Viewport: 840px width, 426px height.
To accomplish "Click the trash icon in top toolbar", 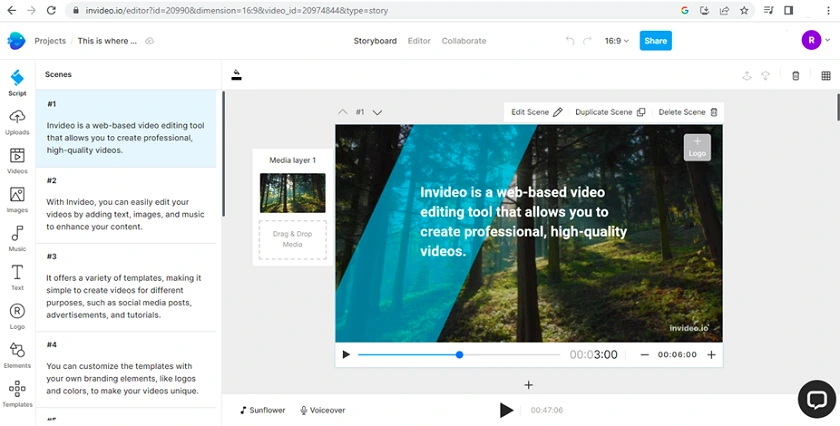I will [796, 76].
